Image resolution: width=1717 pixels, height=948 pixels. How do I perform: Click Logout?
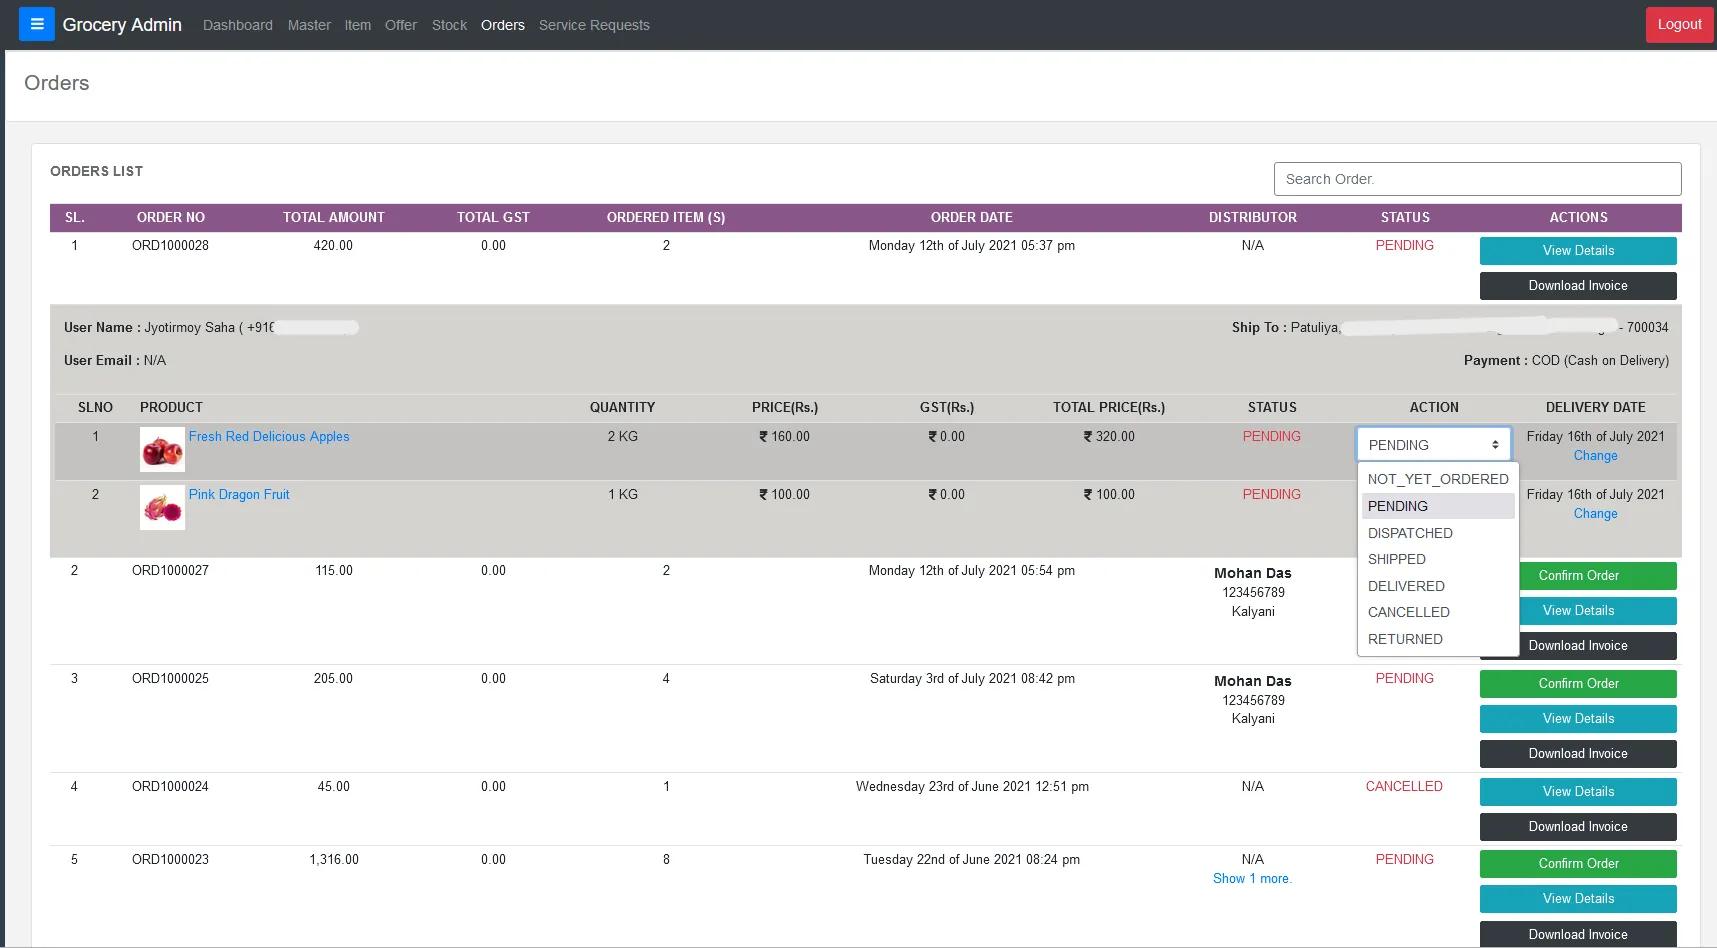tap(1679, 23)
